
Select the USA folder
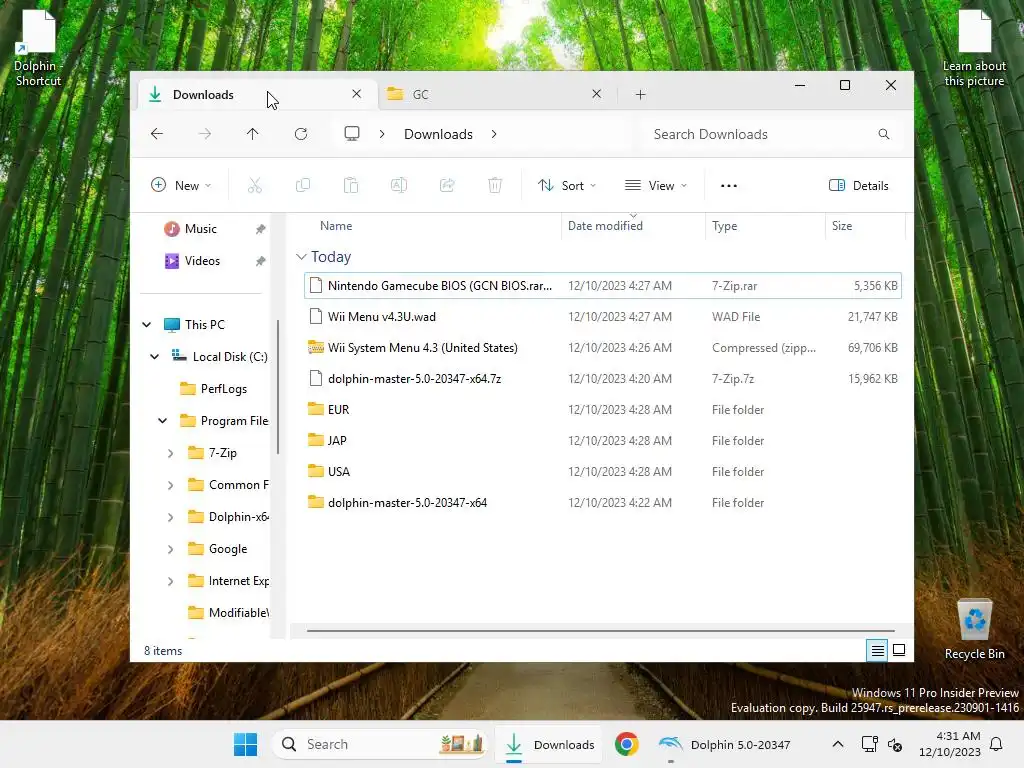pyautogui.click(x=603, y=472)
